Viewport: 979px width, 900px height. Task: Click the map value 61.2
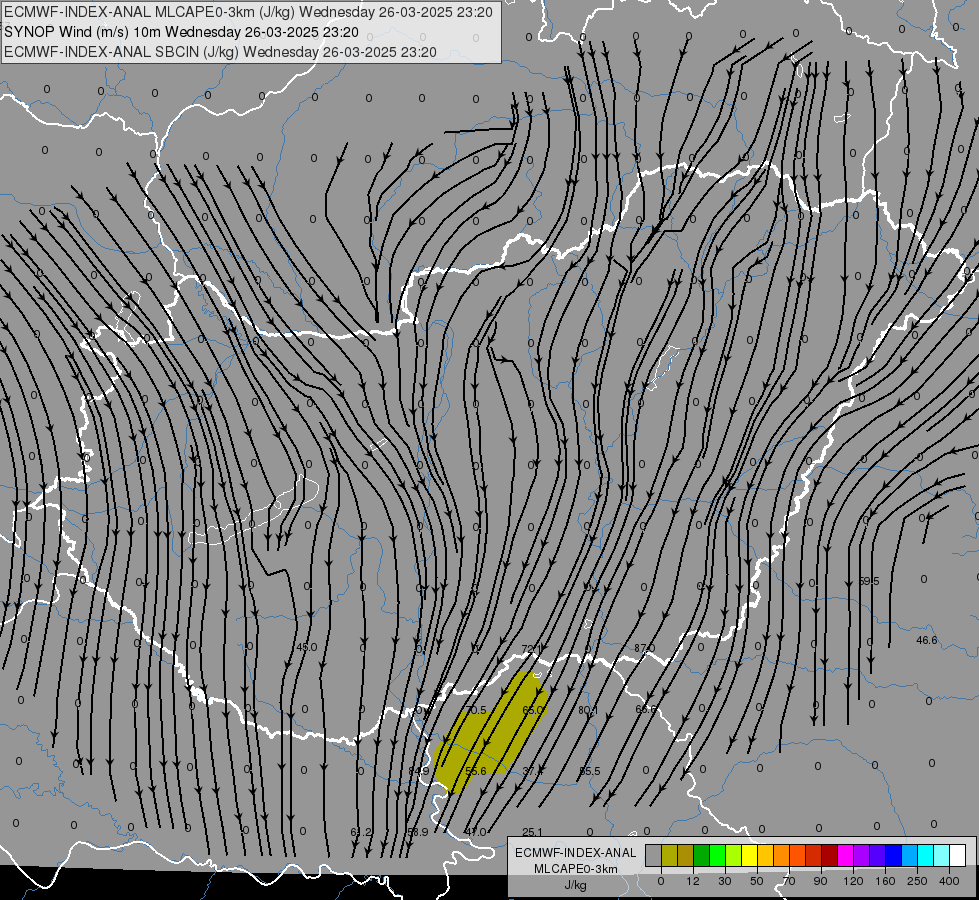pyautogui.click(x=361, y=832)
